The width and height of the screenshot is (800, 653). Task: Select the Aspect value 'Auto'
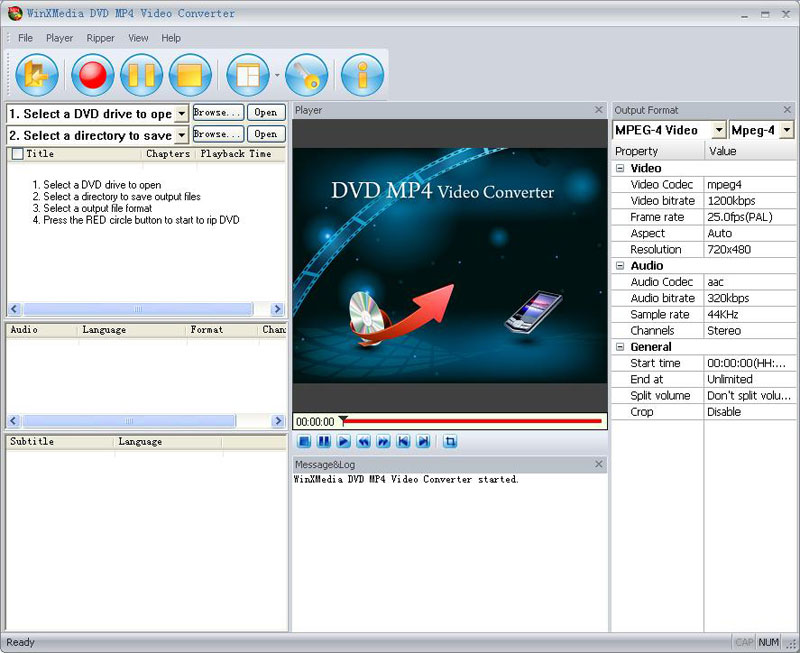click(x=750, y=234)
